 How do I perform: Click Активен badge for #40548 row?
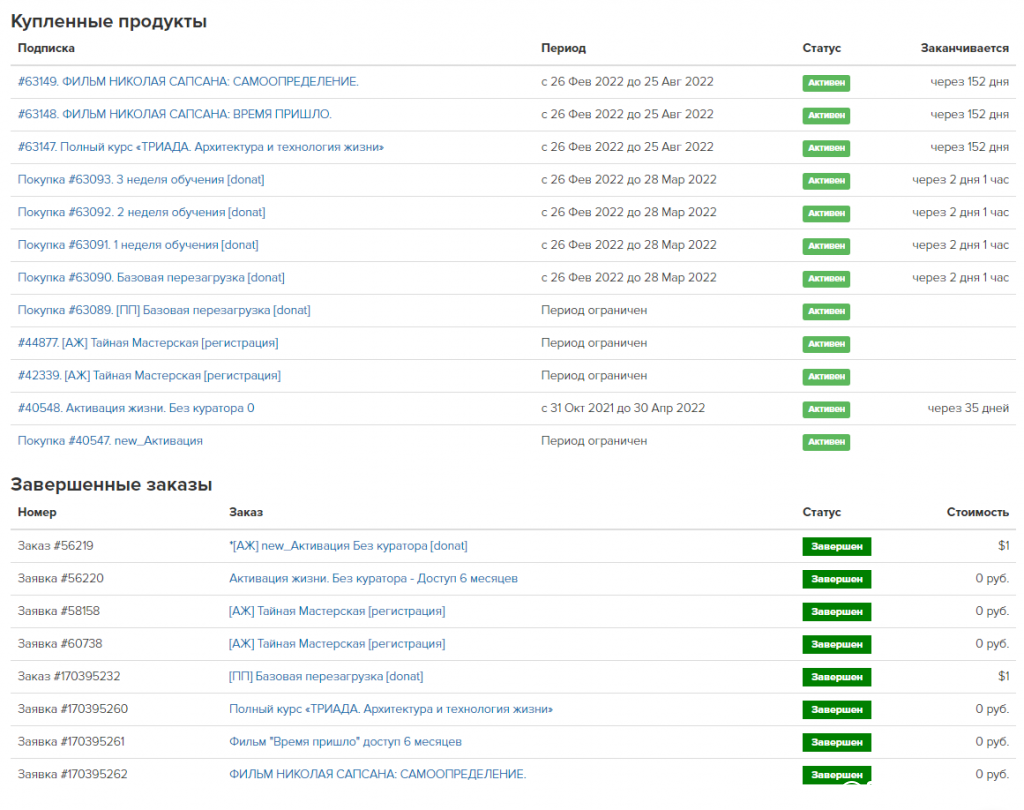click(826, 409)
